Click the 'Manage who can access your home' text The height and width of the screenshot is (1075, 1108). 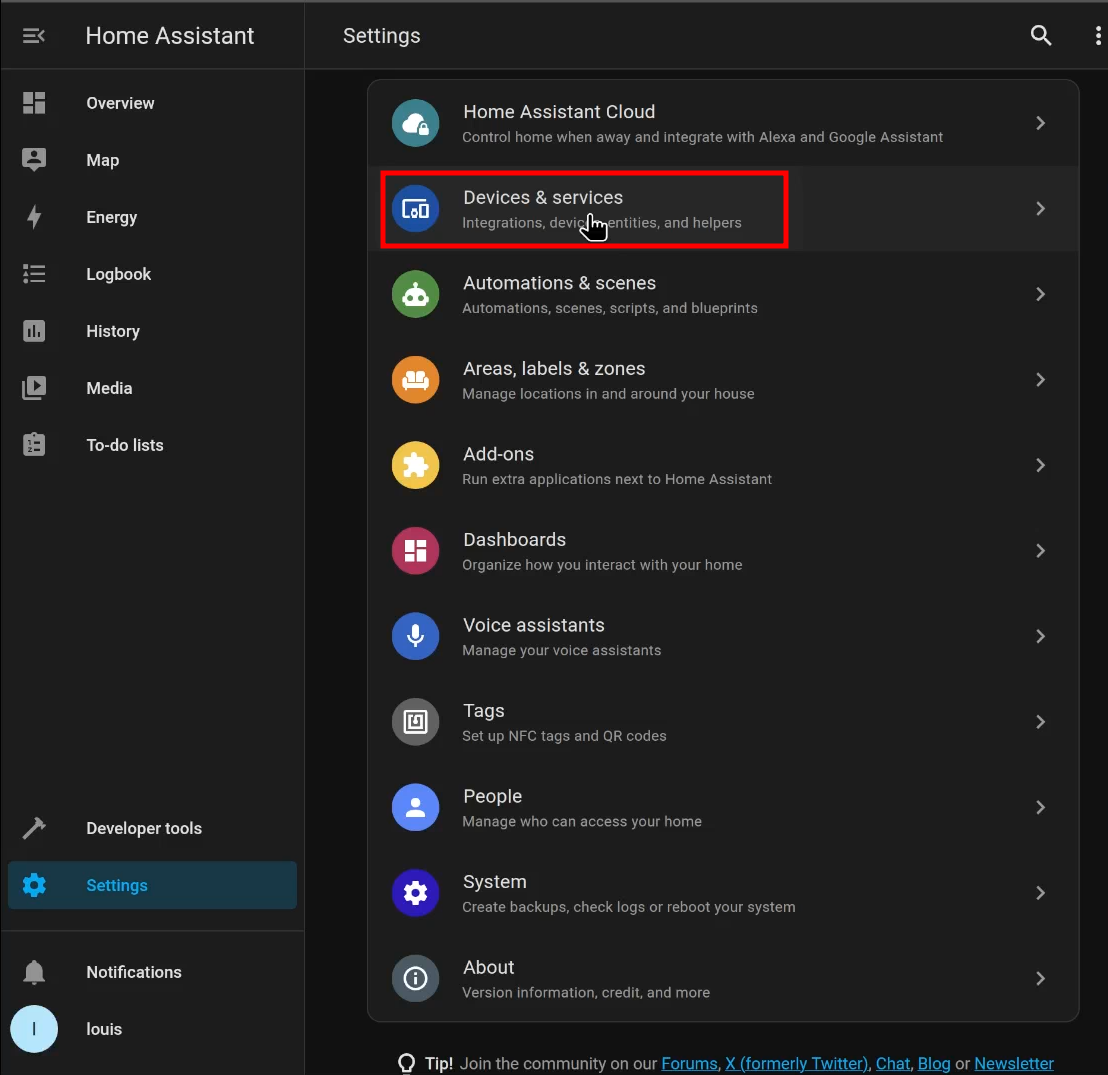pos(582,821)
